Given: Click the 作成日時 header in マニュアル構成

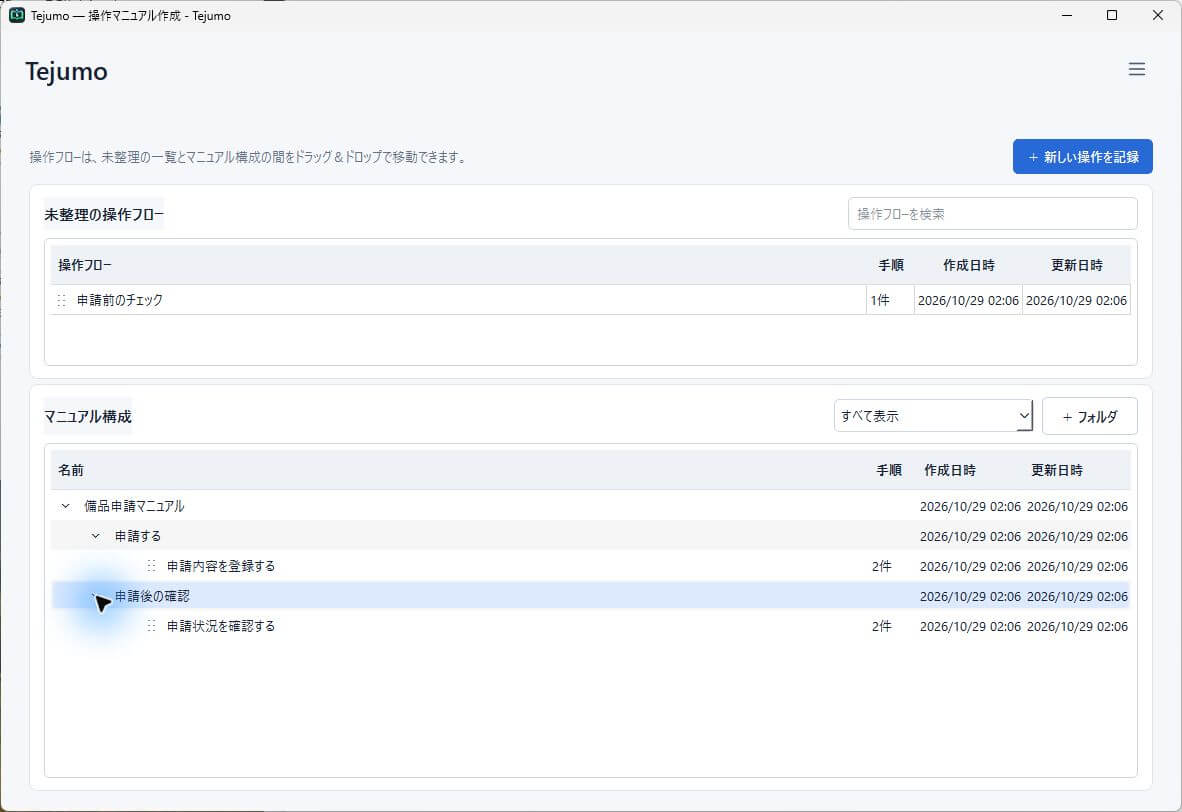Looking at the screenshot, I should click(950, 470).
